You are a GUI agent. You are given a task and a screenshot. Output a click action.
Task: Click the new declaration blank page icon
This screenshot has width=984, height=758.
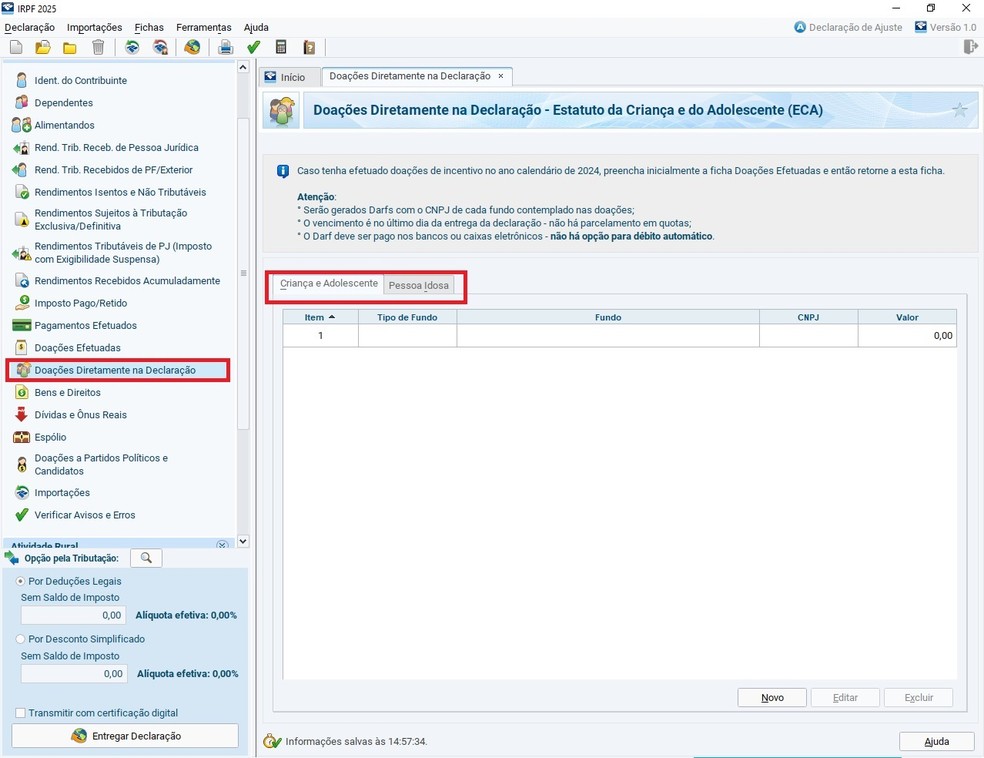[x=16, y=47]
